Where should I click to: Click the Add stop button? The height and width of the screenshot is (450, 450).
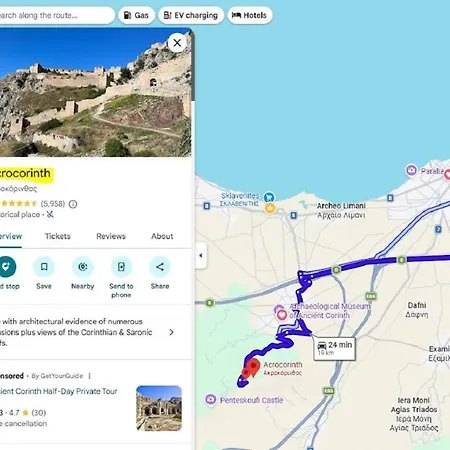coord(6,267)
